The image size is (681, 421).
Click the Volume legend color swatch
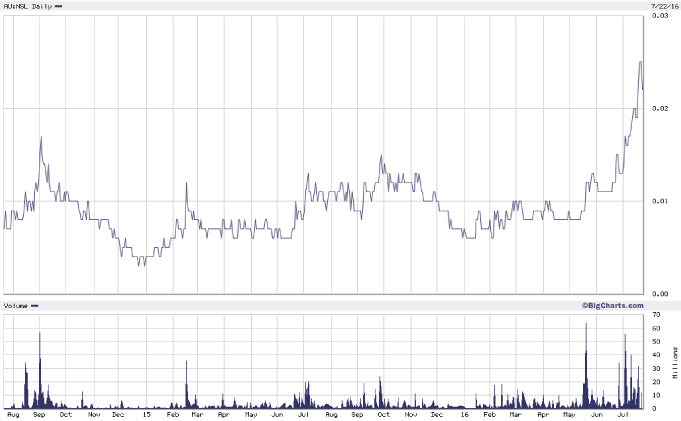35,305
